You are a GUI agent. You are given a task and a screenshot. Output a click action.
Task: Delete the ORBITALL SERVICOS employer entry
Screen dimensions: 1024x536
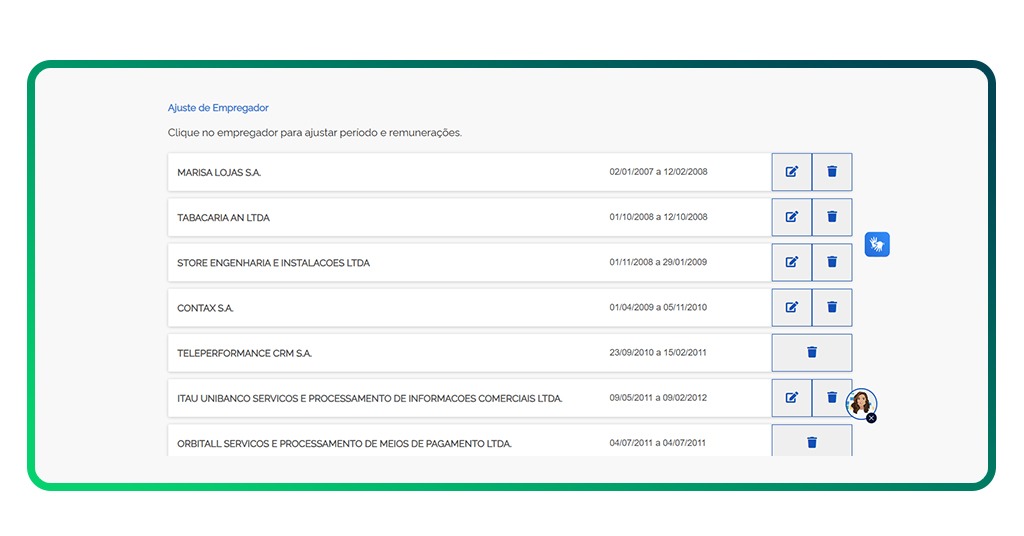point(812,442)
